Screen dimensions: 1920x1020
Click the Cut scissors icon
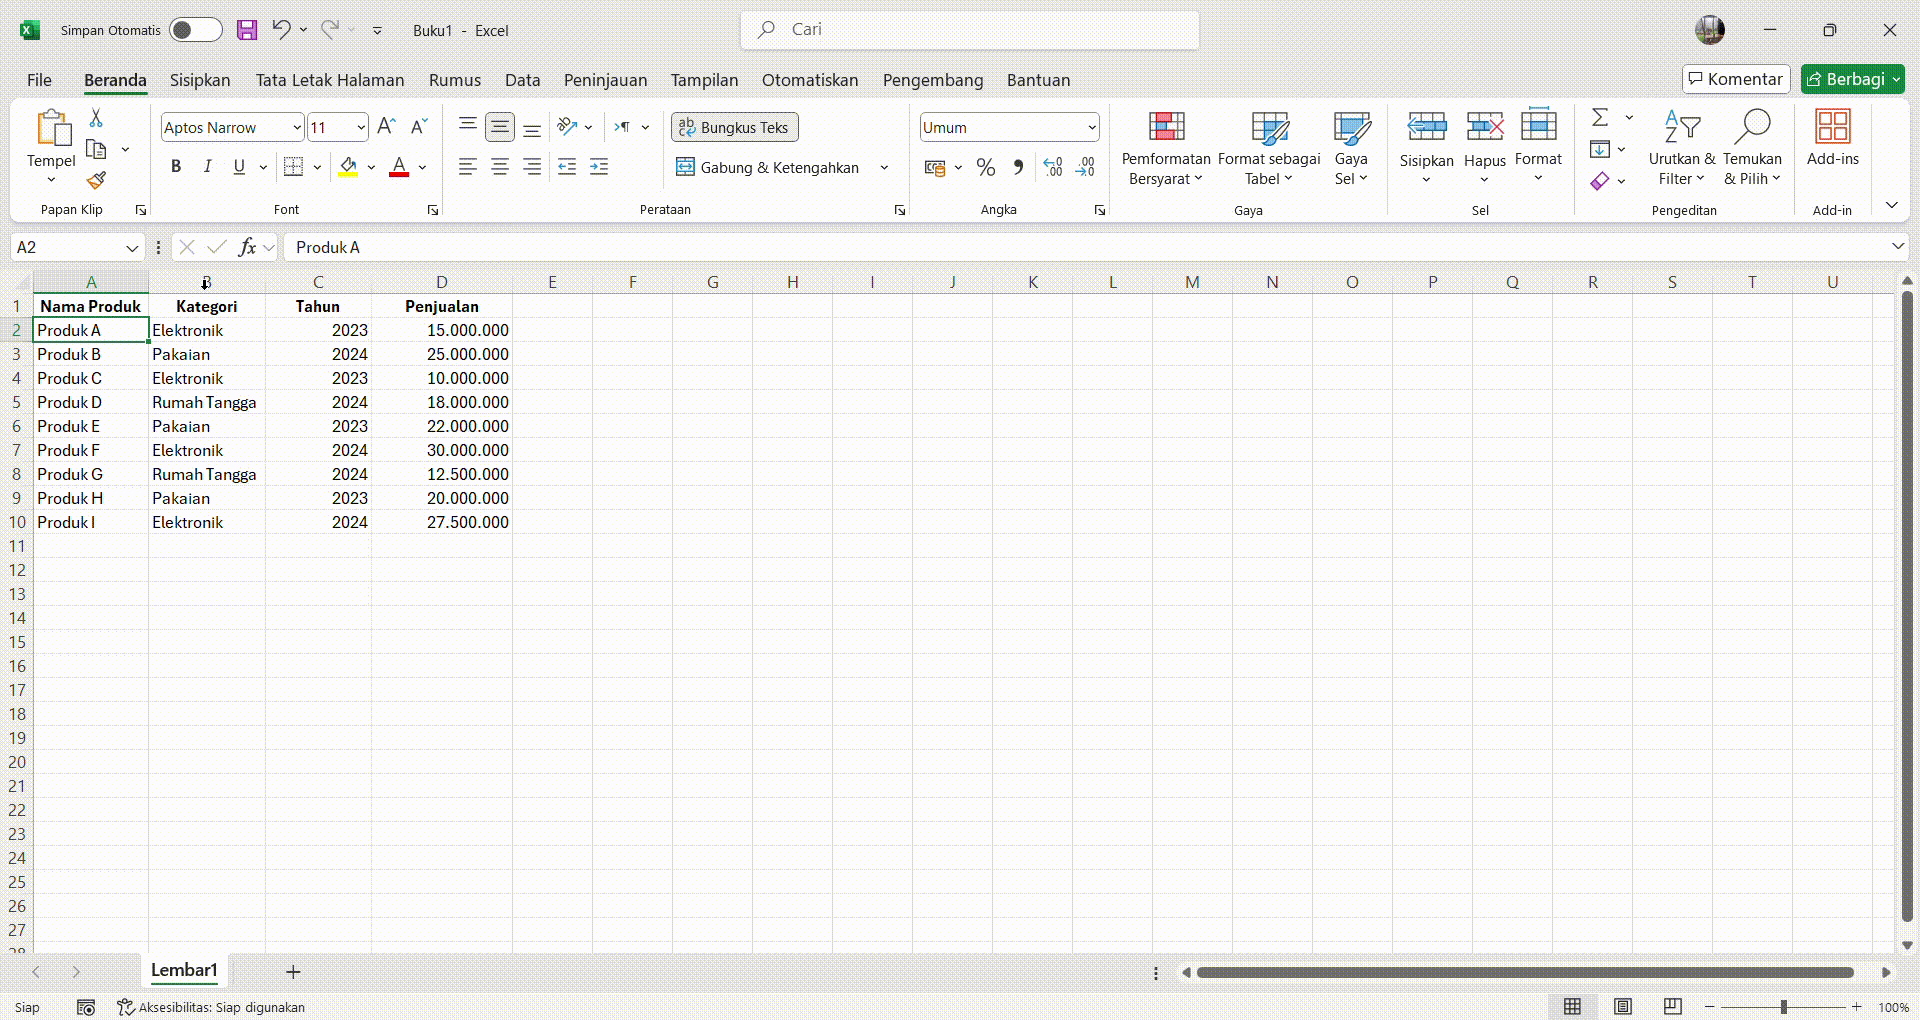click(96, 118)
